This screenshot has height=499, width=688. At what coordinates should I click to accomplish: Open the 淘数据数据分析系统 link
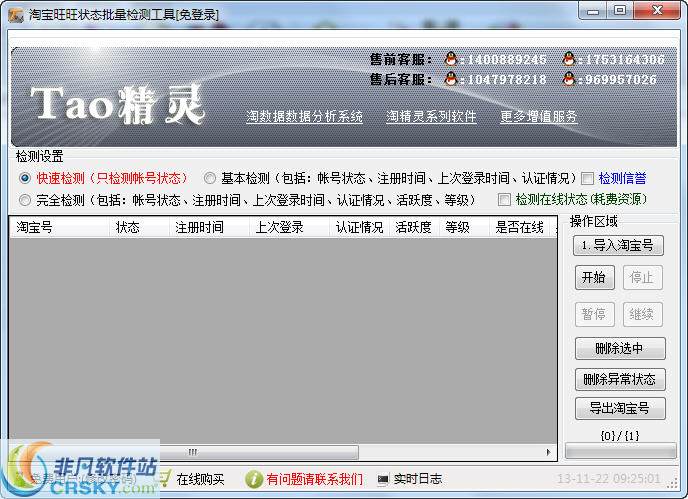pyautogui.click(x=305, y=116)
